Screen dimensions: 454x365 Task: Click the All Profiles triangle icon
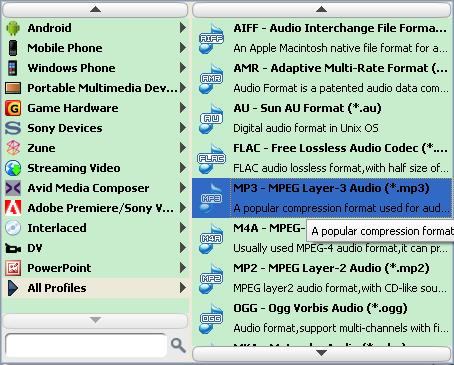pyautogui.click(x=13, y=288)
